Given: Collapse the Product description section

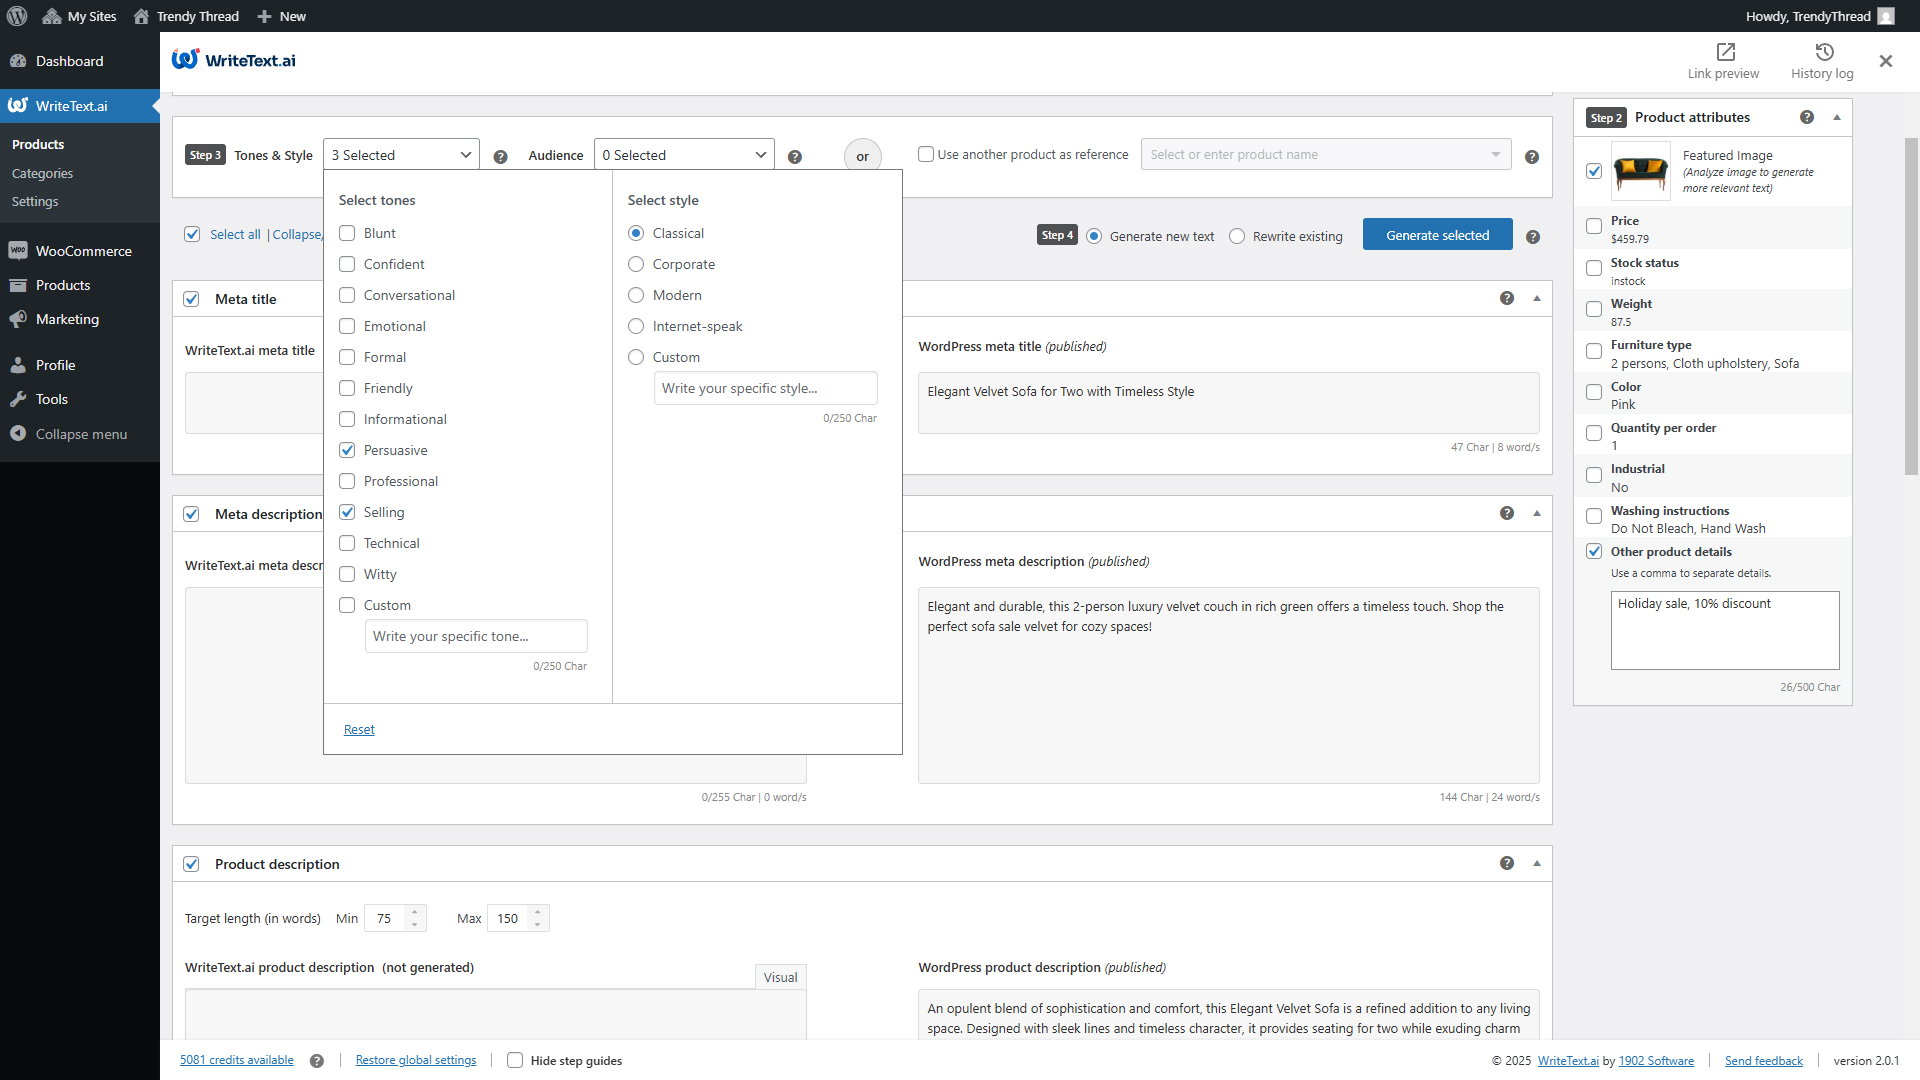Looking at the screenshot, I should (1537, 863).
